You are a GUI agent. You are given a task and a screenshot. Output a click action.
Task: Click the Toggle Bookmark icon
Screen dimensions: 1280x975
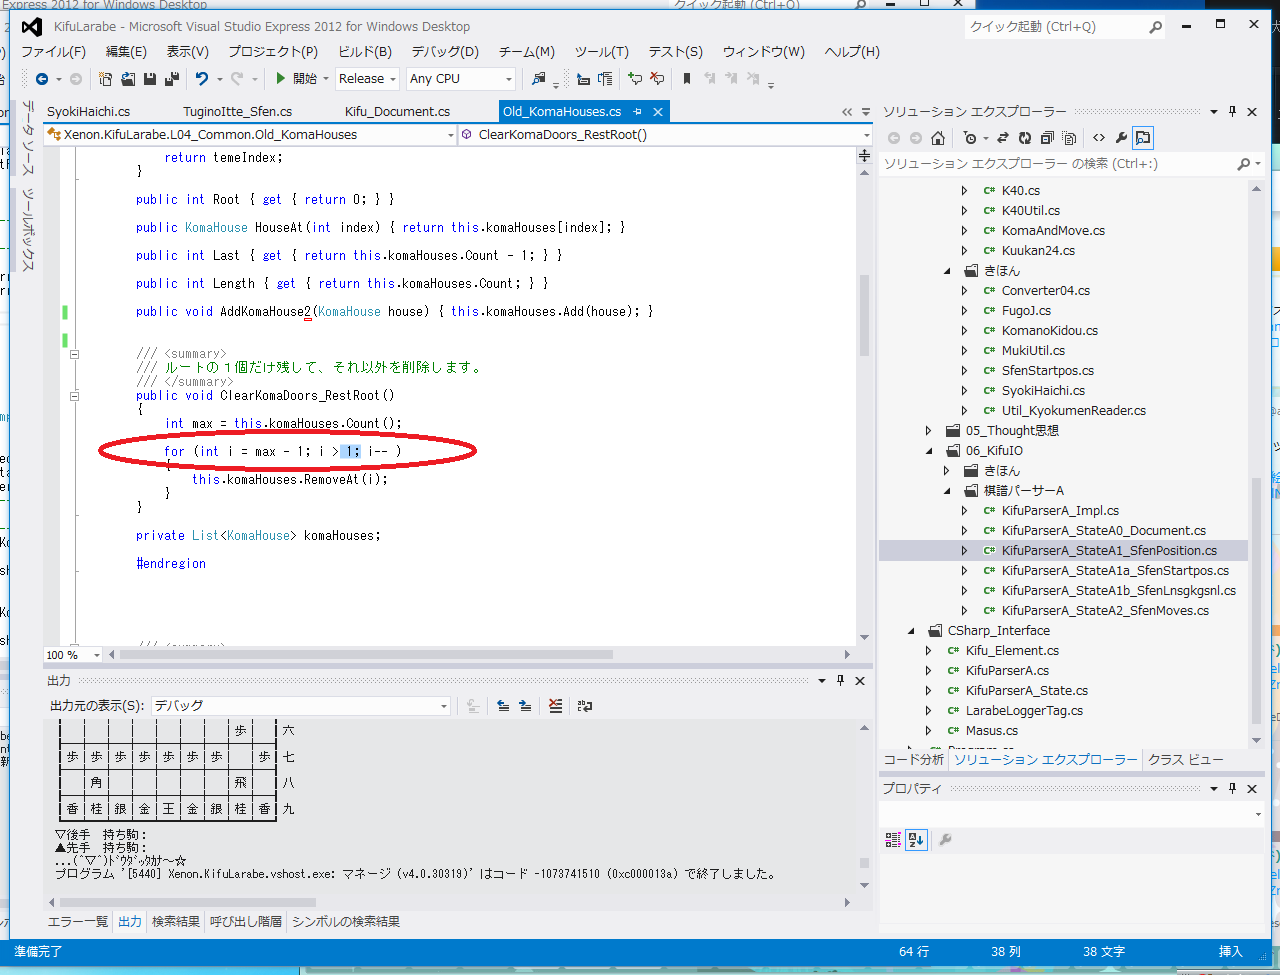click(x=686, y=79)
